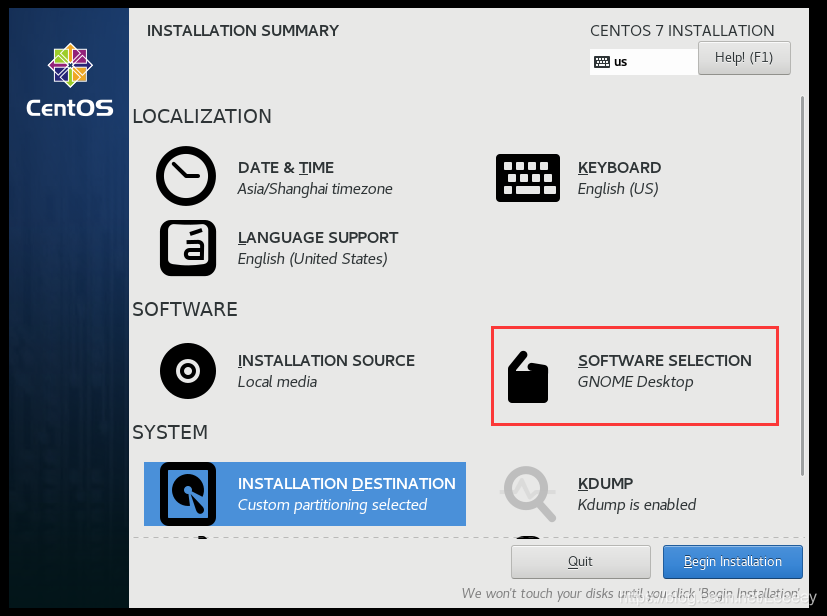The height and width of the screenshot is (616, 827).
Task: Click 'English (United States)' text
Action: 312,259
